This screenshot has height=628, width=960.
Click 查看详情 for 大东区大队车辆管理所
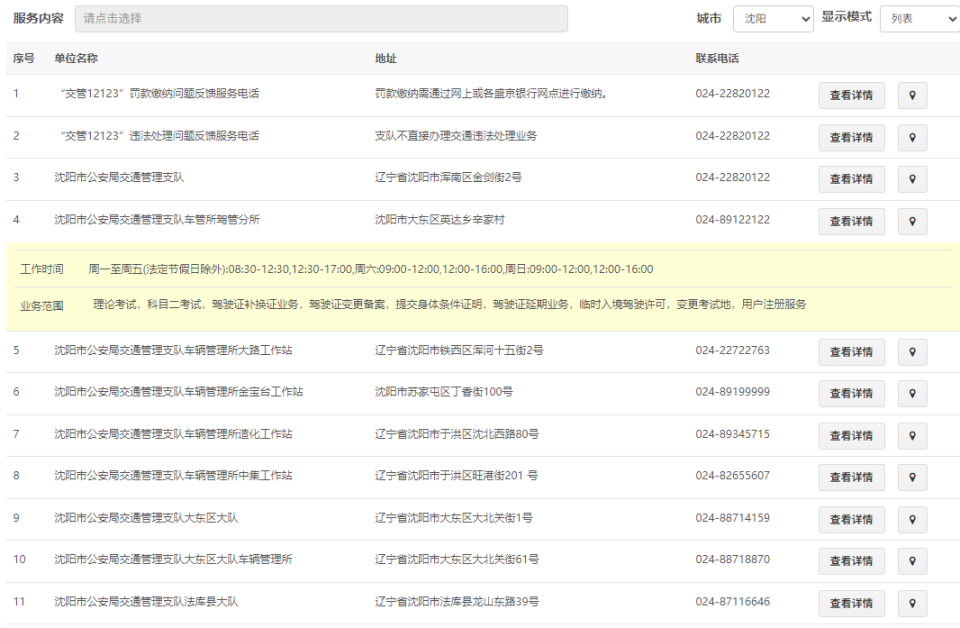(x=852, y=561)
